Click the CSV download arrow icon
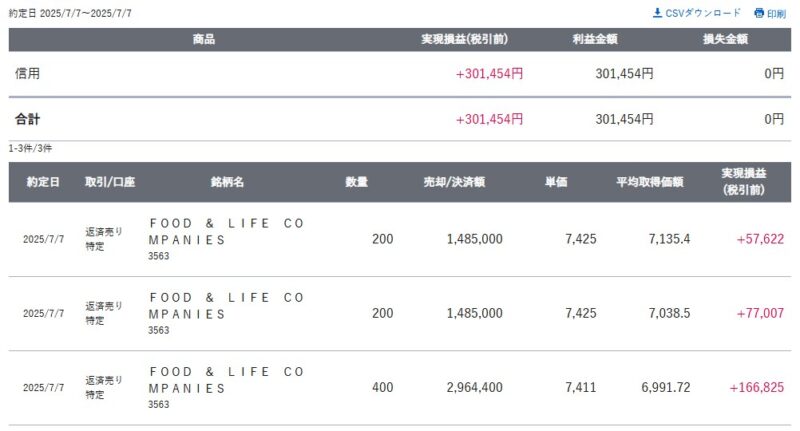 tap(657, 13)
